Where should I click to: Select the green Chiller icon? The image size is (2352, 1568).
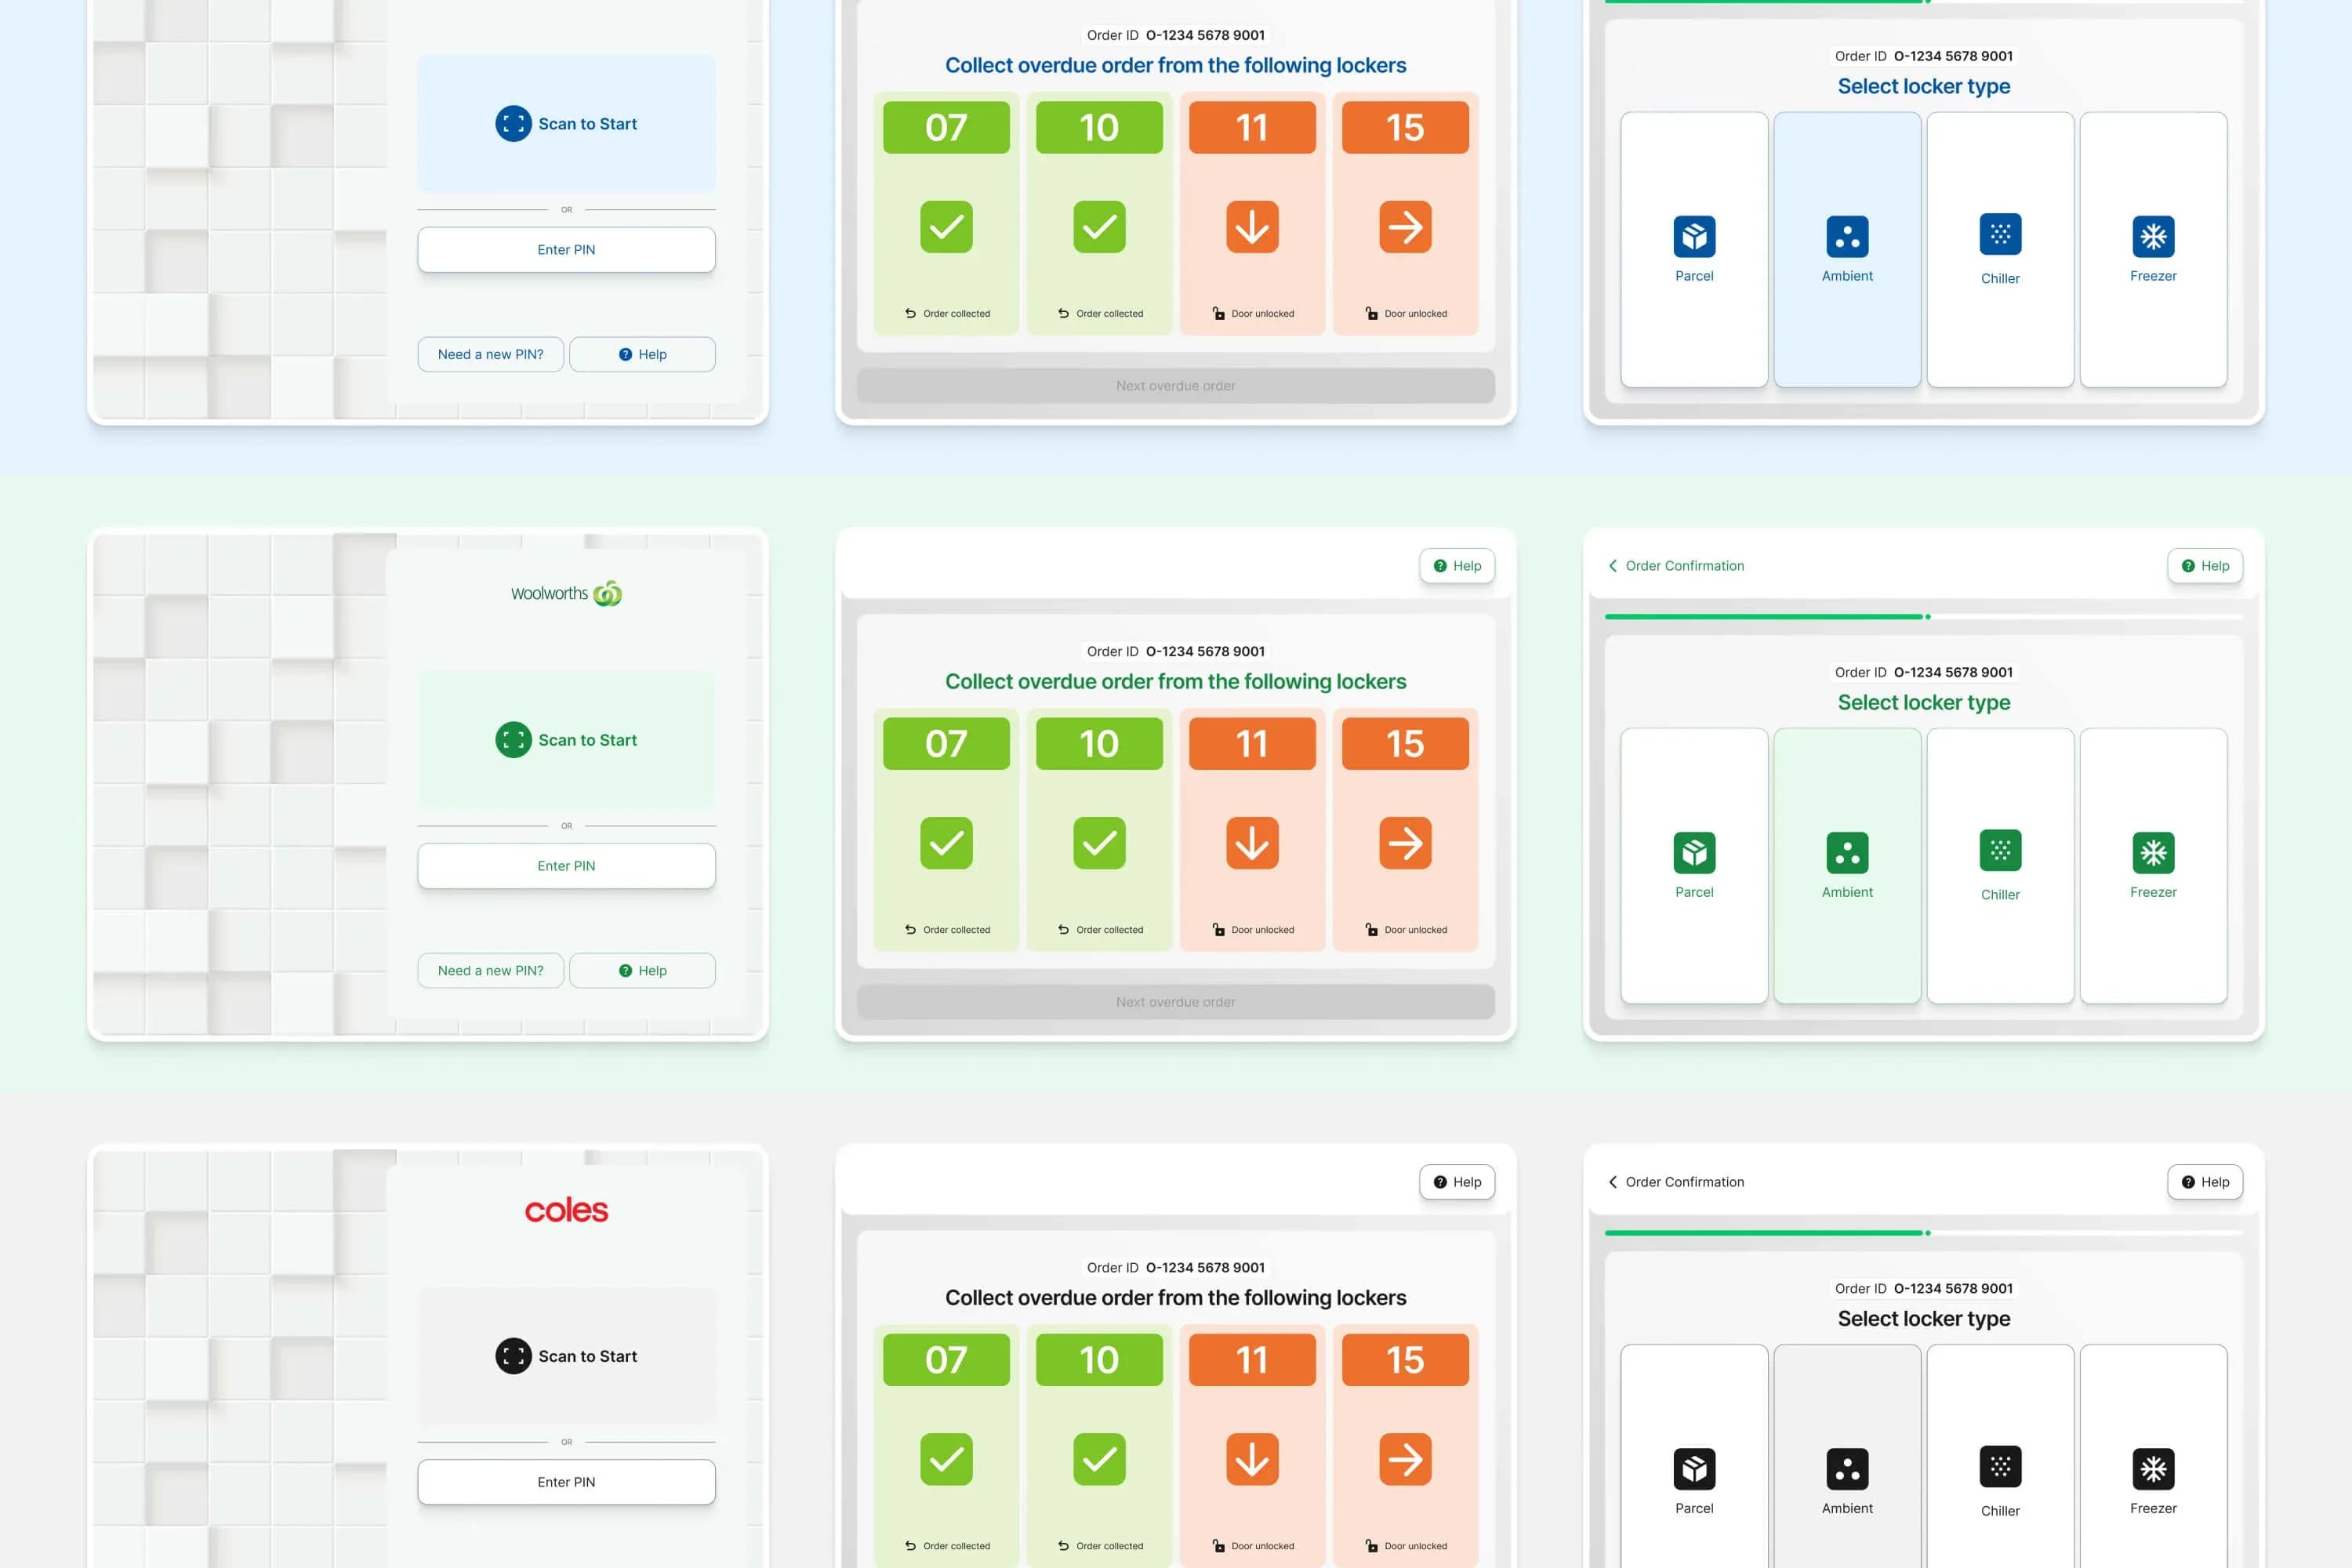coord(2000,850)
